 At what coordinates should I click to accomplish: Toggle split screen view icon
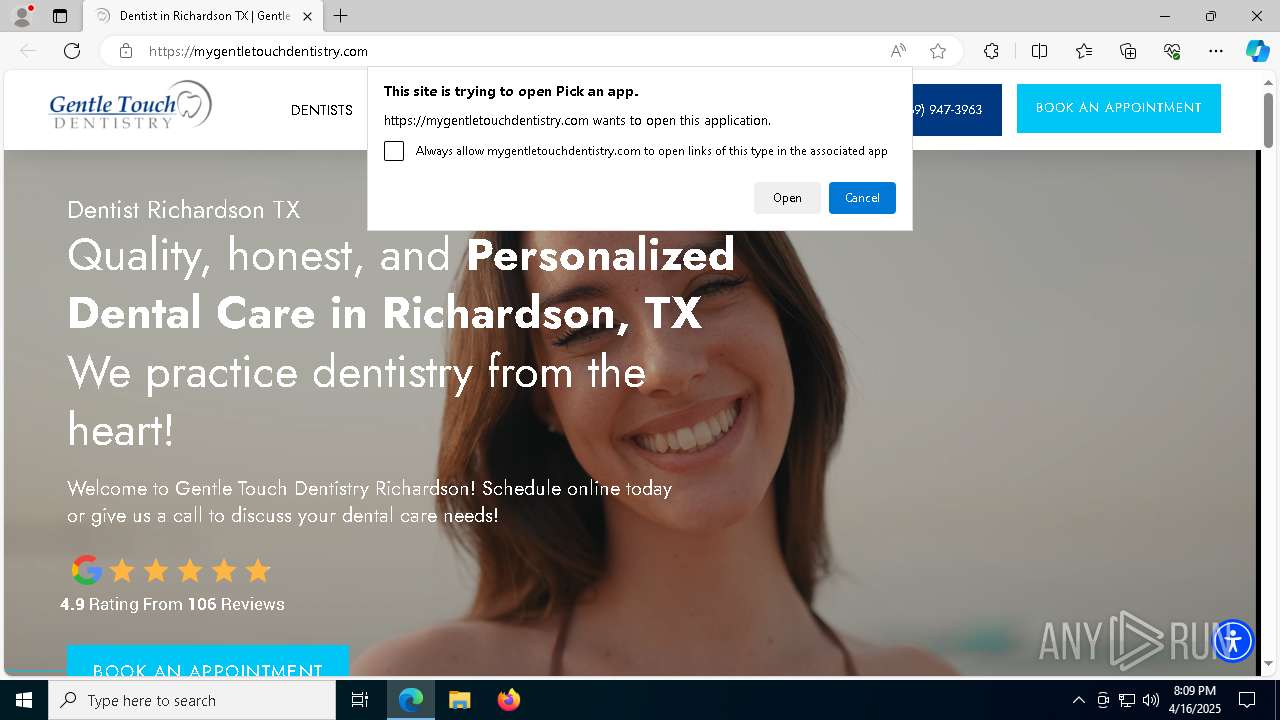pos(1039,51)
